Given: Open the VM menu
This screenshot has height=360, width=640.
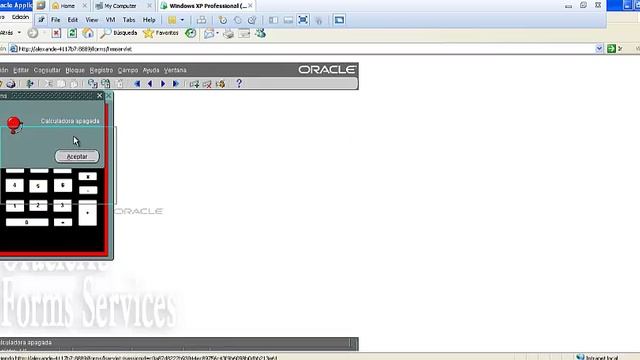Looking at the screenshot, I should (x=110, y=20).
